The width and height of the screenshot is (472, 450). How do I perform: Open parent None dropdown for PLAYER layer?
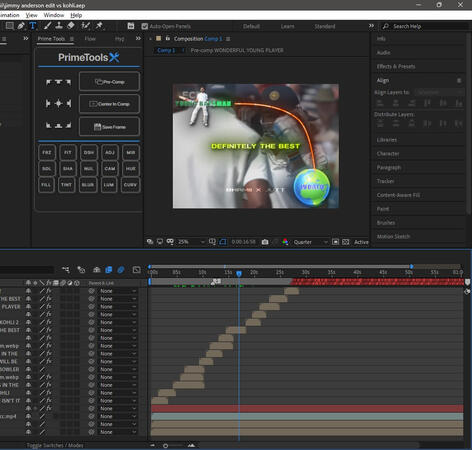point(118,307)
